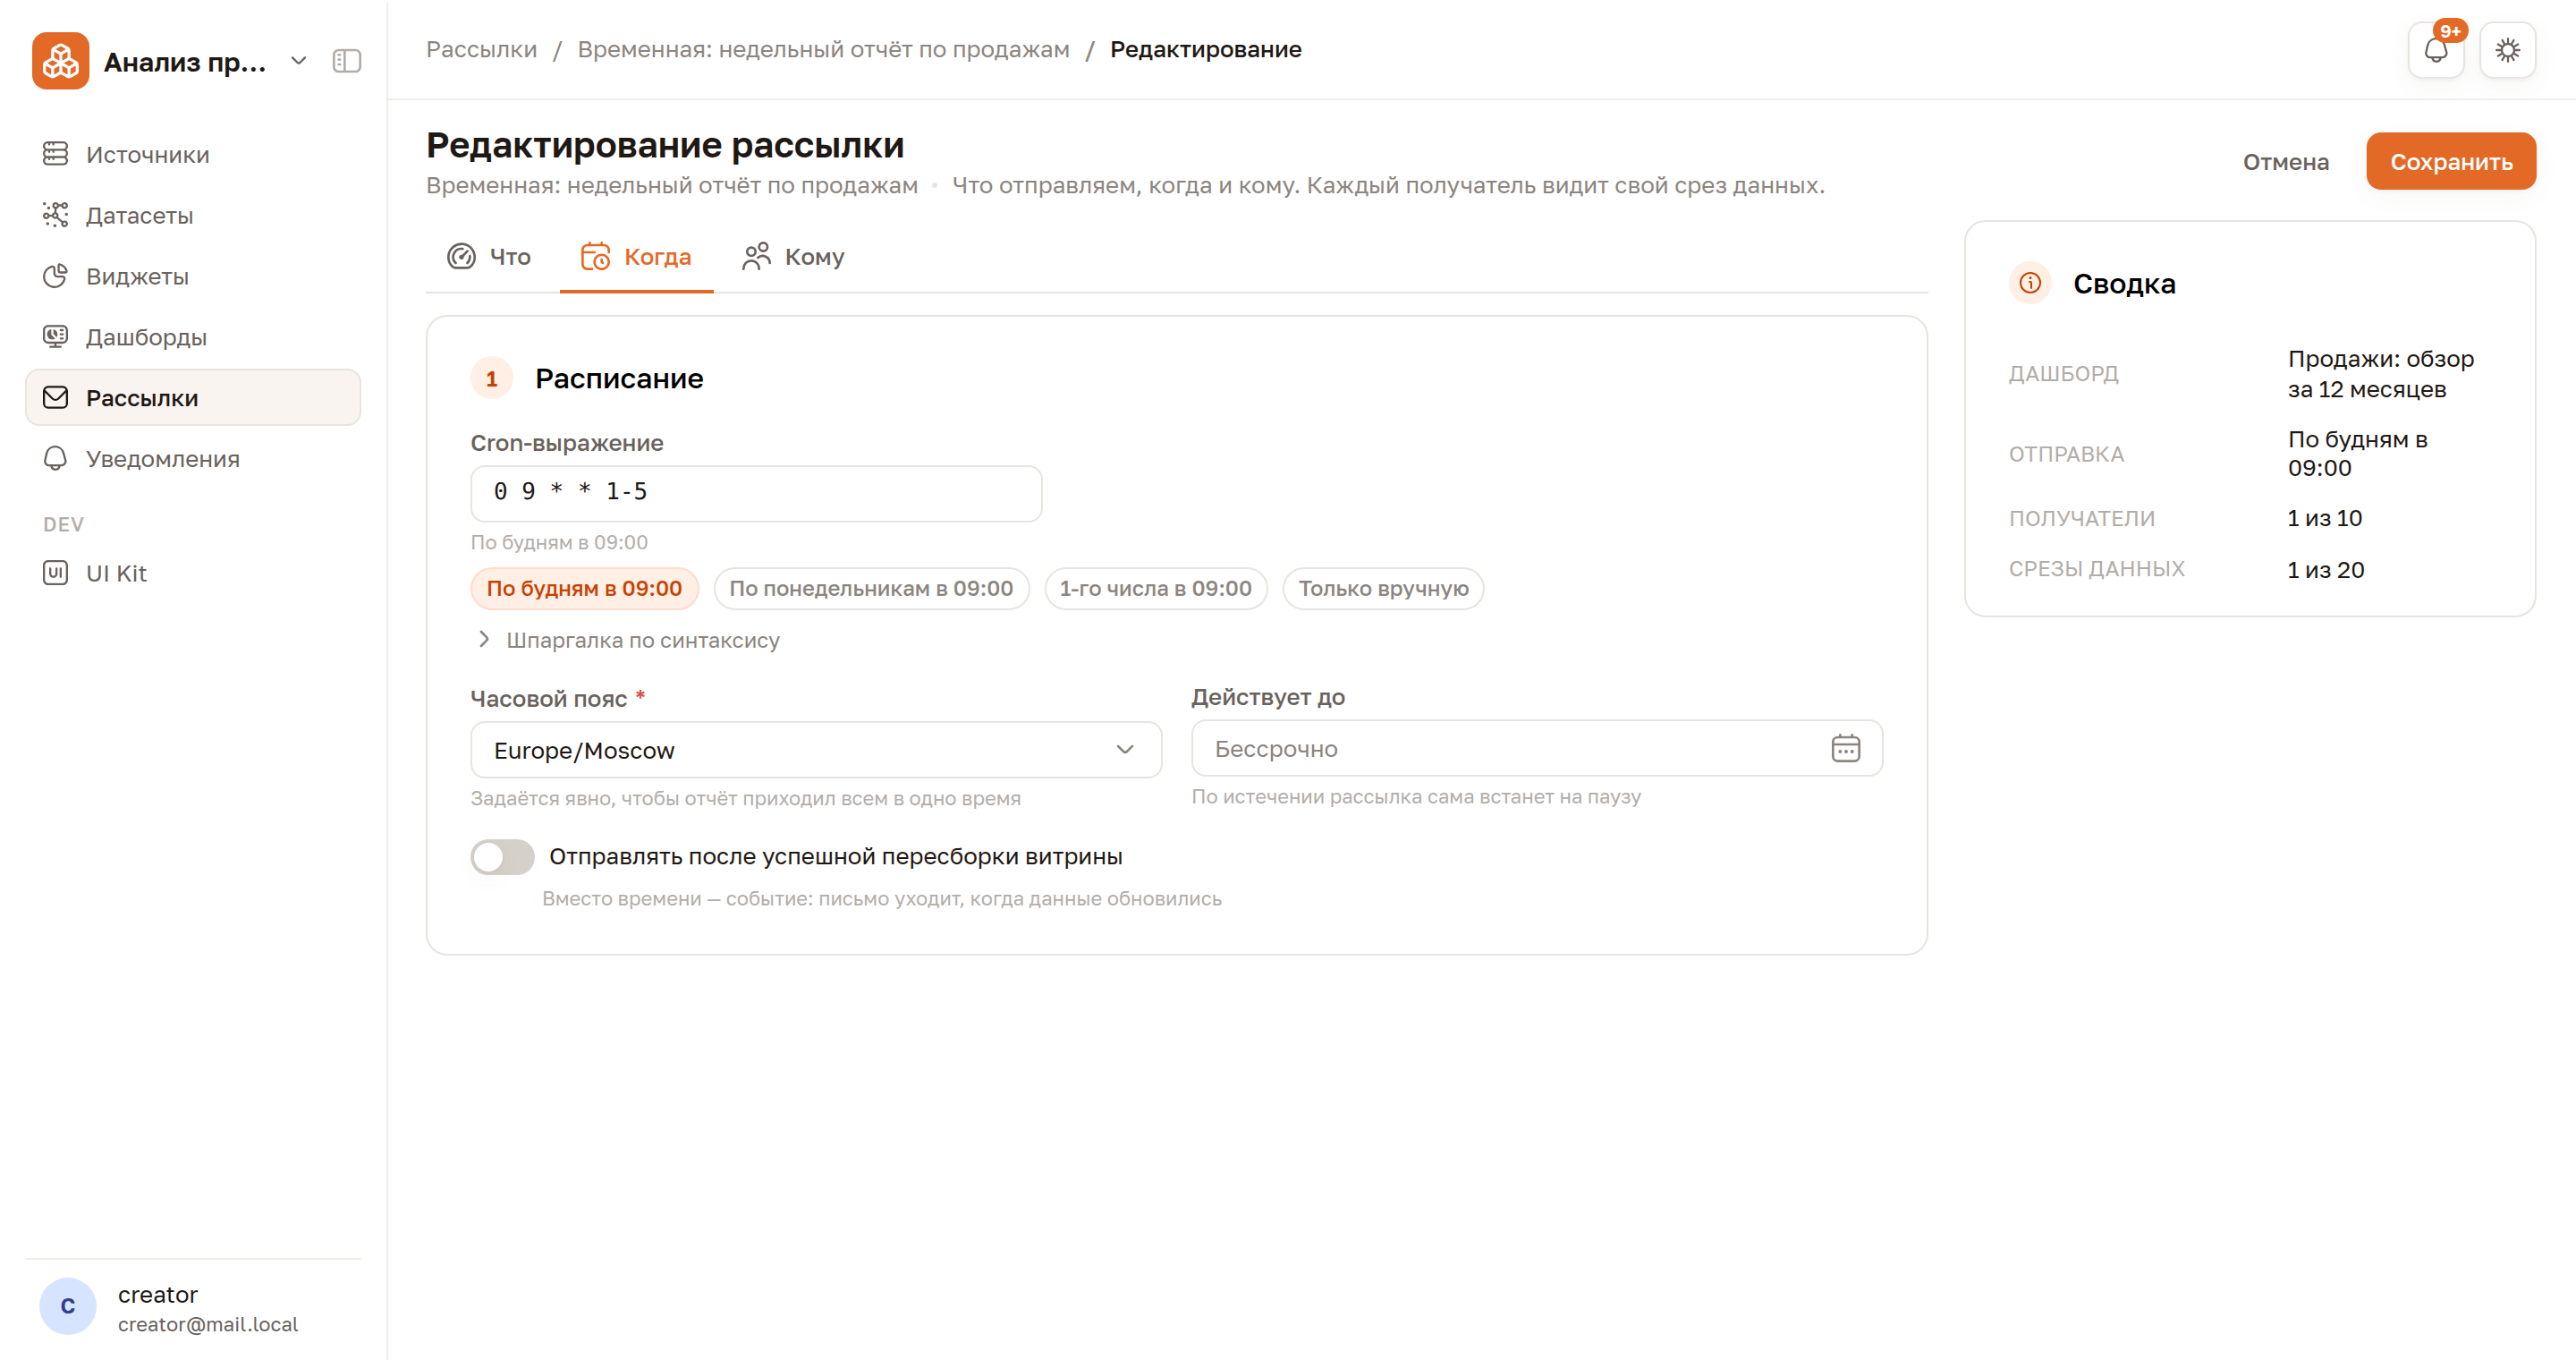This screenshot has height=1360, width=2576.
Task: Click the Cron-выражение input field
Action: (x=756, y=493)
